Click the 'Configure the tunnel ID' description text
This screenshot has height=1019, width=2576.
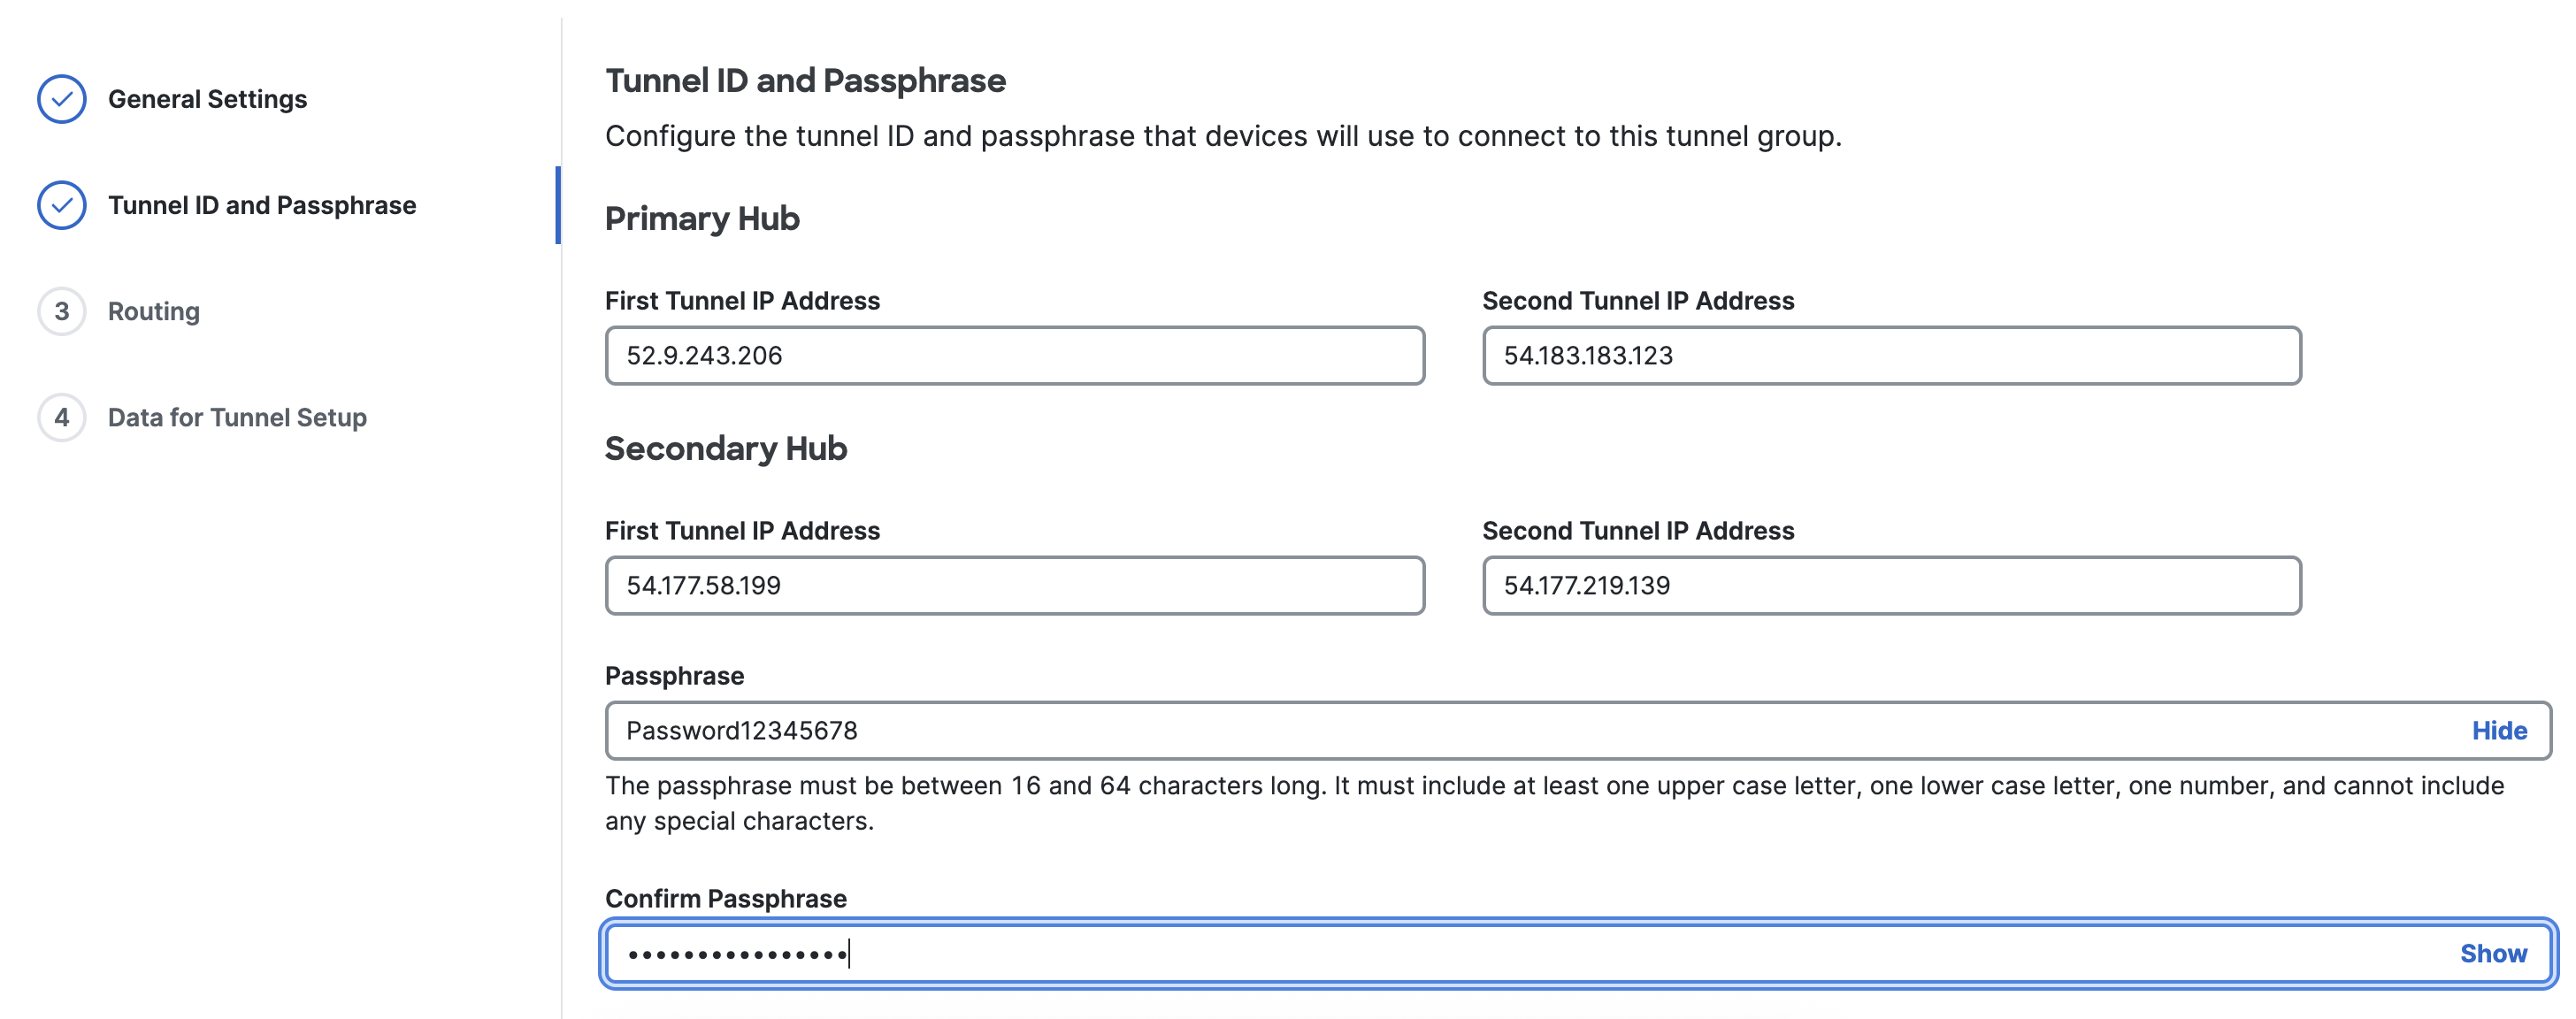(x=1223, y=135)
